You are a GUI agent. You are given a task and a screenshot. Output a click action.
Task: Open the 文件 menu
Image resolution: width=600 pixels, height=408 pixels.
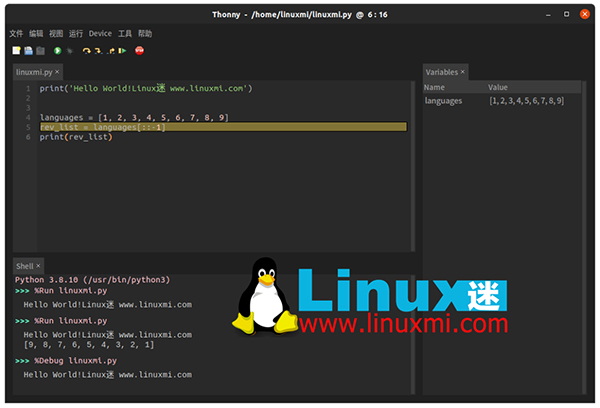[x=16, y=34]
